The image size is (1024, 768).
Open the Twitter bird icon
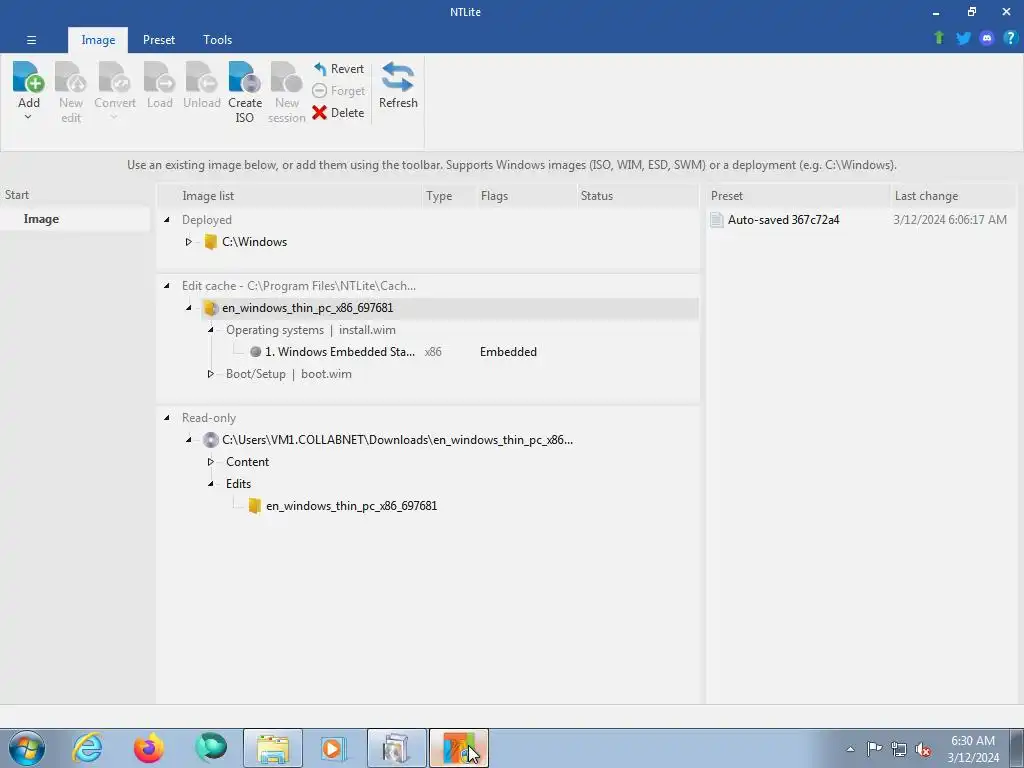coord(963,38)
